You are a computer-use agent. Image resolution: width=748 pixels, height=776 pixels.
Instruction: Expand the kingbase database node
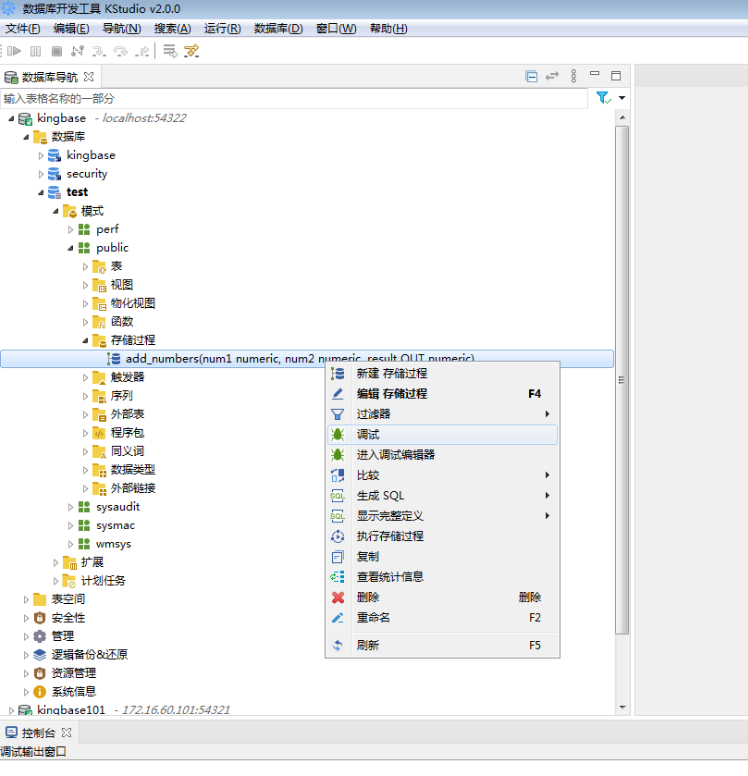(41, 155)
